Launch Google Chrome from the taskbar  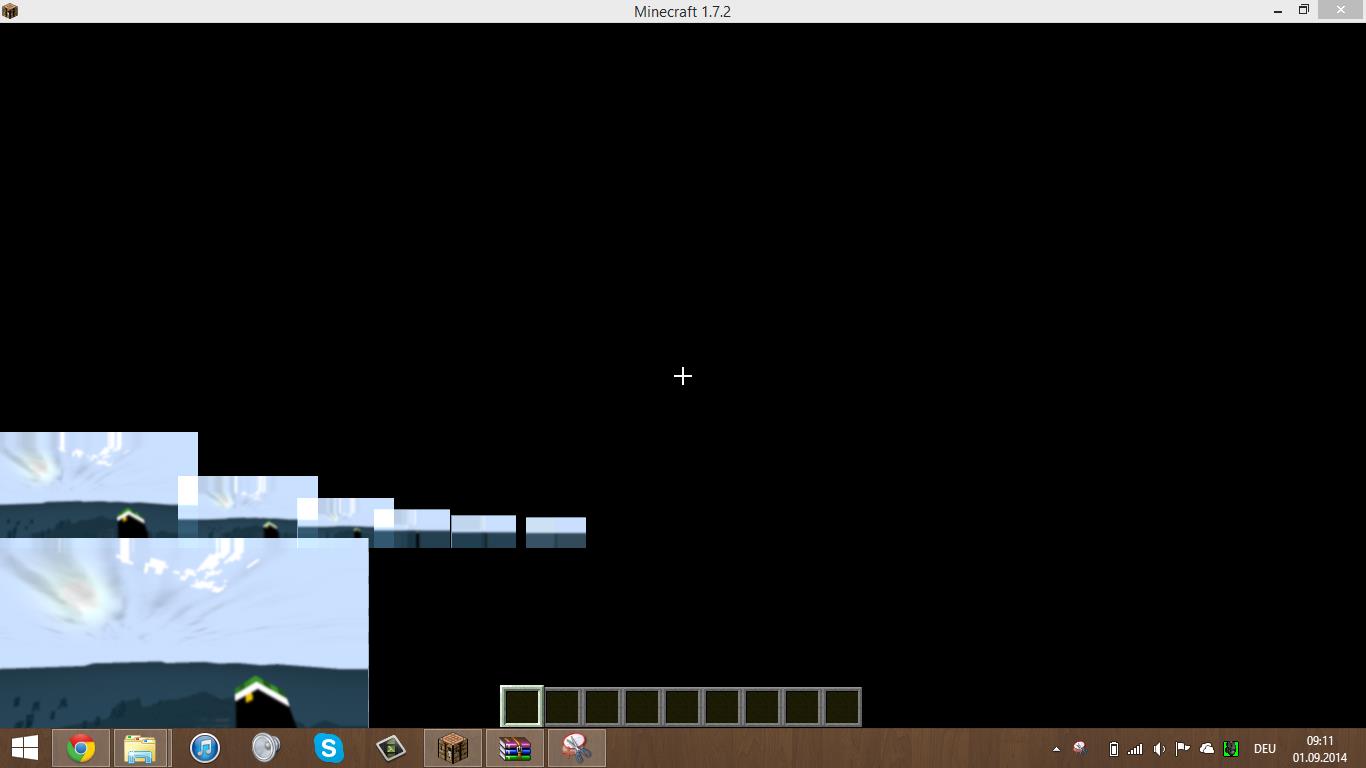pos(81,747)
